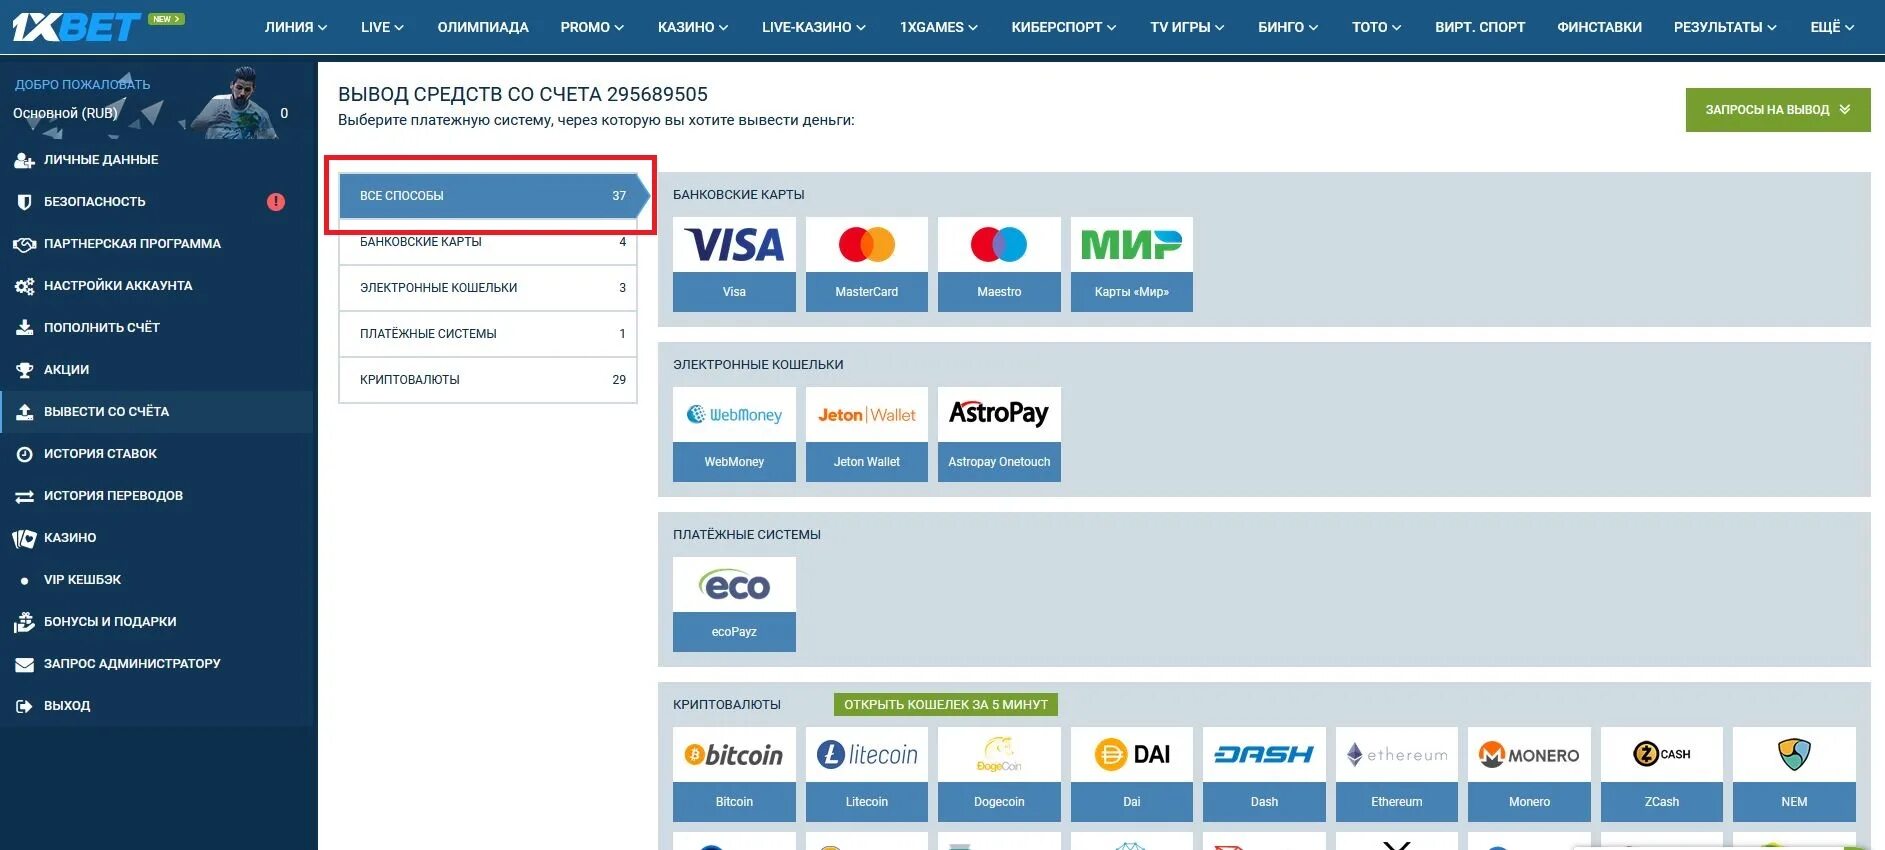This screenshot has height=850, width=1885.
Task: Open Вывести со счёта sidebar link
Action: (x=157, y=412)
